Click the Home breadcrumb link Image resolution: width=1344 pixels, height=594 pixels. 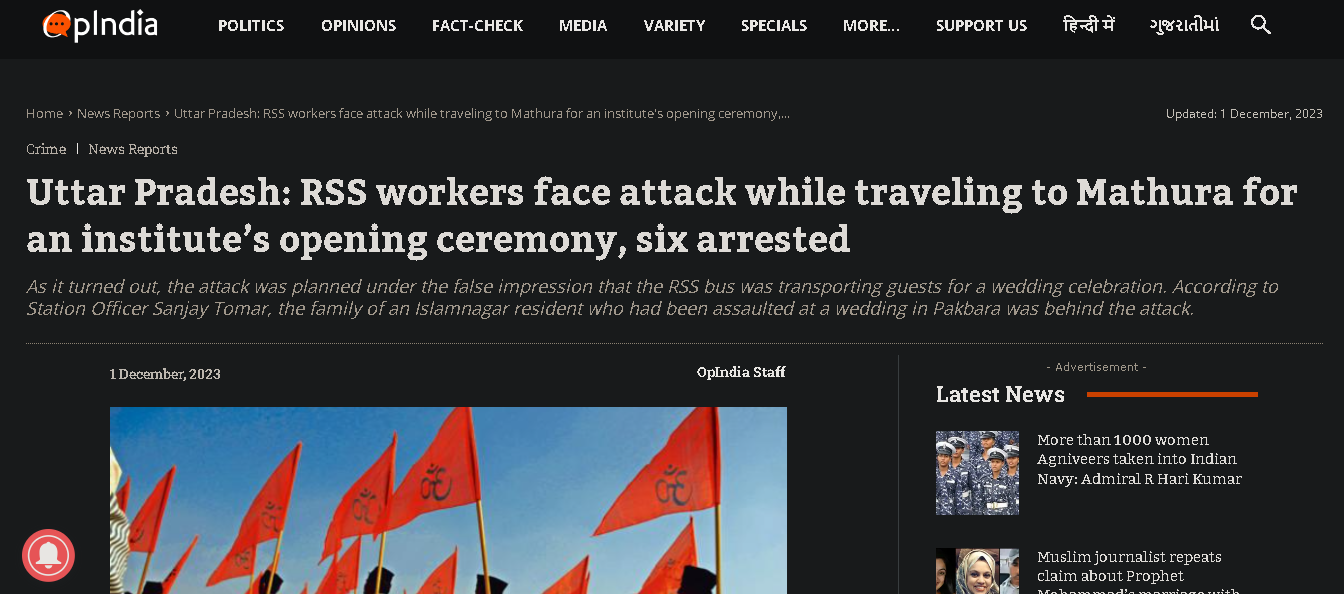tap(44, 114)
